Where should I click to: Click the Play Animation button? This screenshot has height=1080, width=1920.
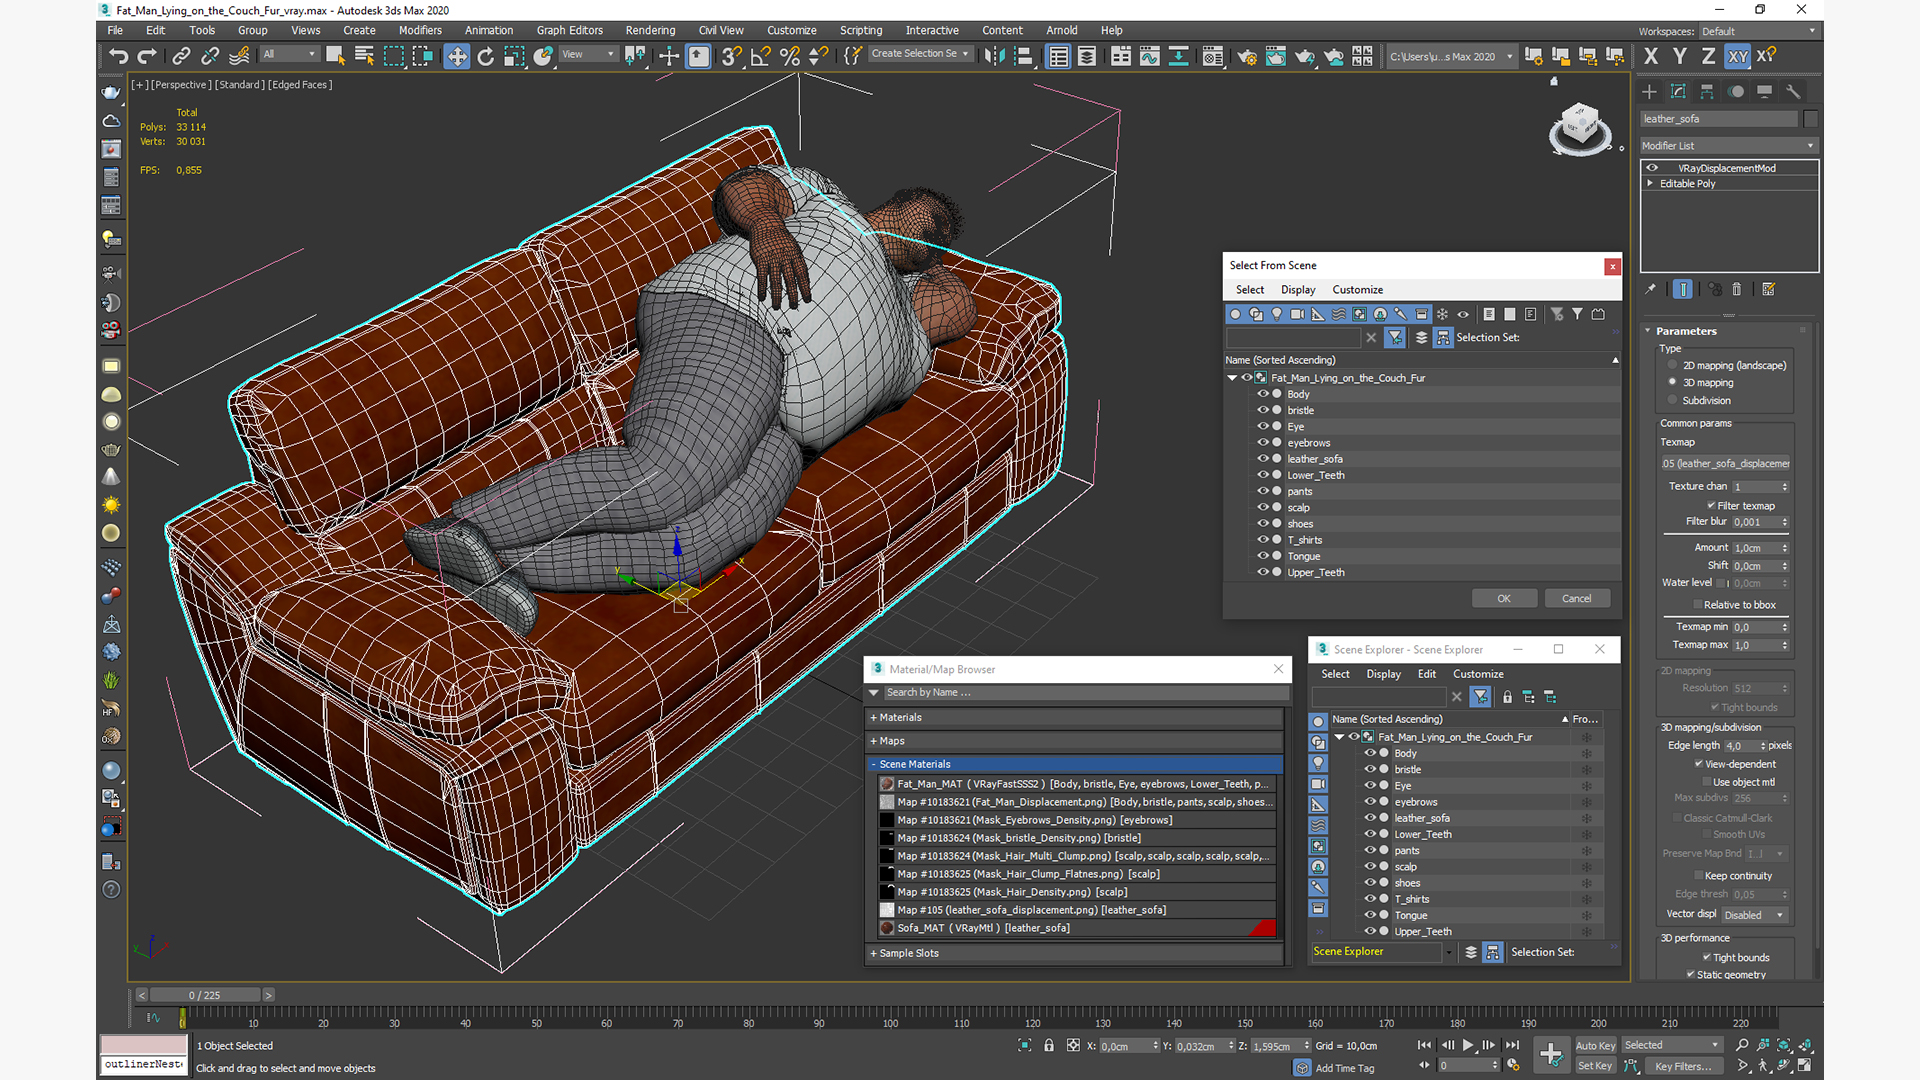[x=1468, y=1045]
